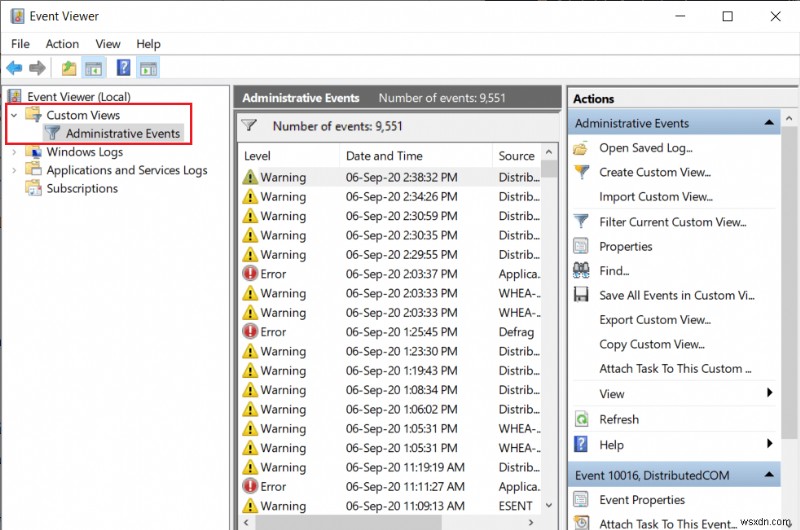800x530 pixels.
Task: Sort by the Level column header
Action: point(289,156)
